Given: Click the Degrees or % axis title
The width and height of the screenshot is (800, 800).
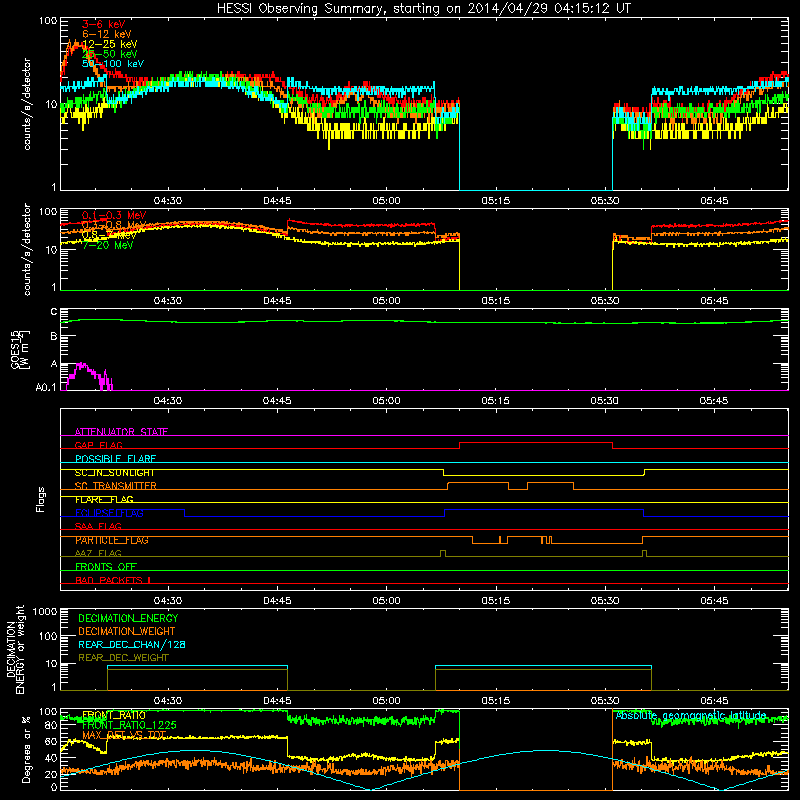Looking at the screenshot, I should [26, 749].
